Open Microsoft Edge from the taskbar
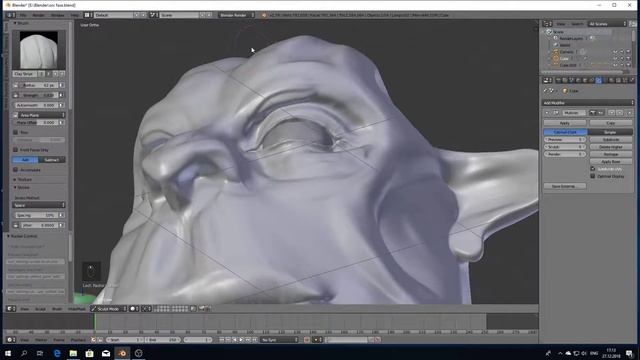The image size is (640, 360). pyautogui.click(x=57, y=353)
